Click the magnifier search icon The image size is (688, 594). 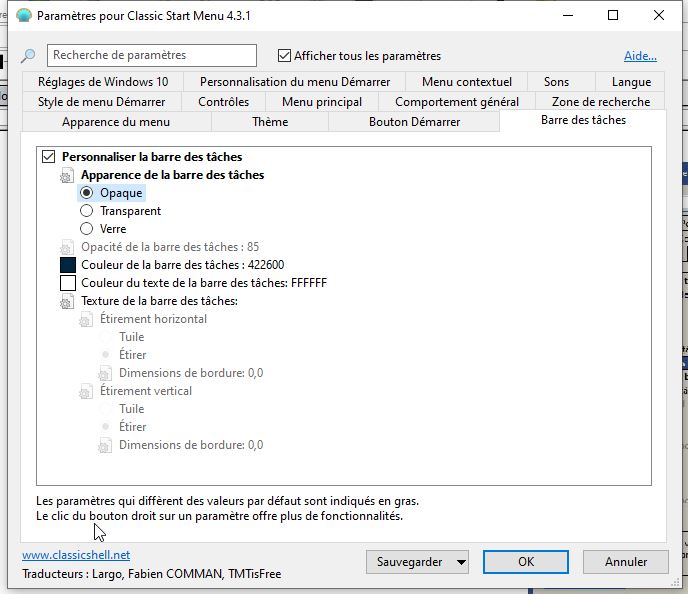[29, 56]
